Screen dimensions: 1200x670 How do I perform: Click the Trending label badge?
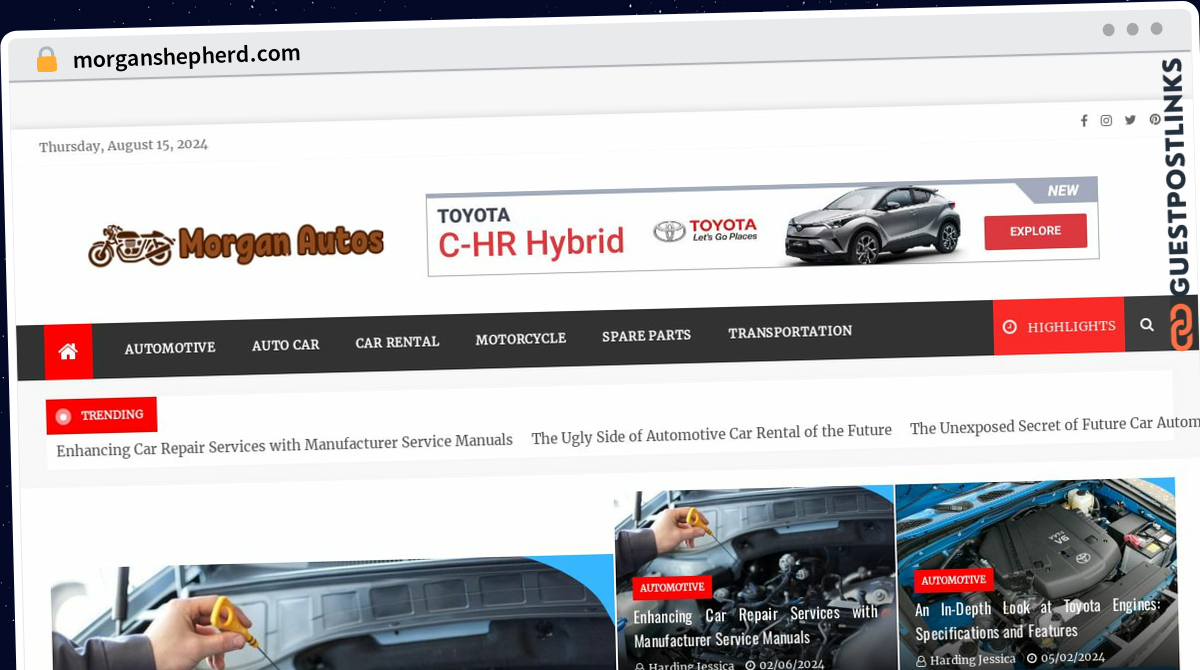[x=102, y=415]
